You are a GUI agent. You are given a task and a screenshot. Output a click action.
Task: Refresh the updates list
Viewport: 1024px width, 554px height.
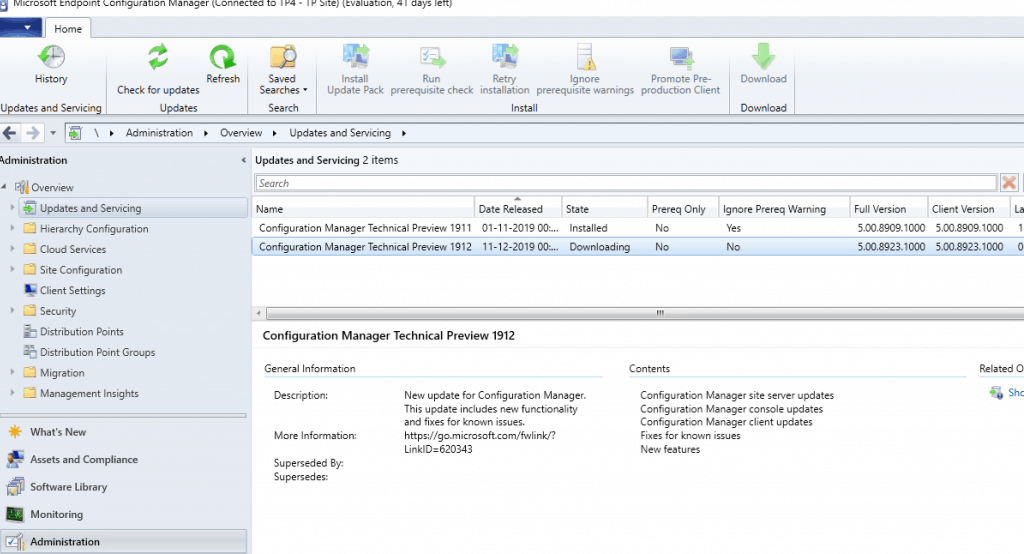coord(223,63)
